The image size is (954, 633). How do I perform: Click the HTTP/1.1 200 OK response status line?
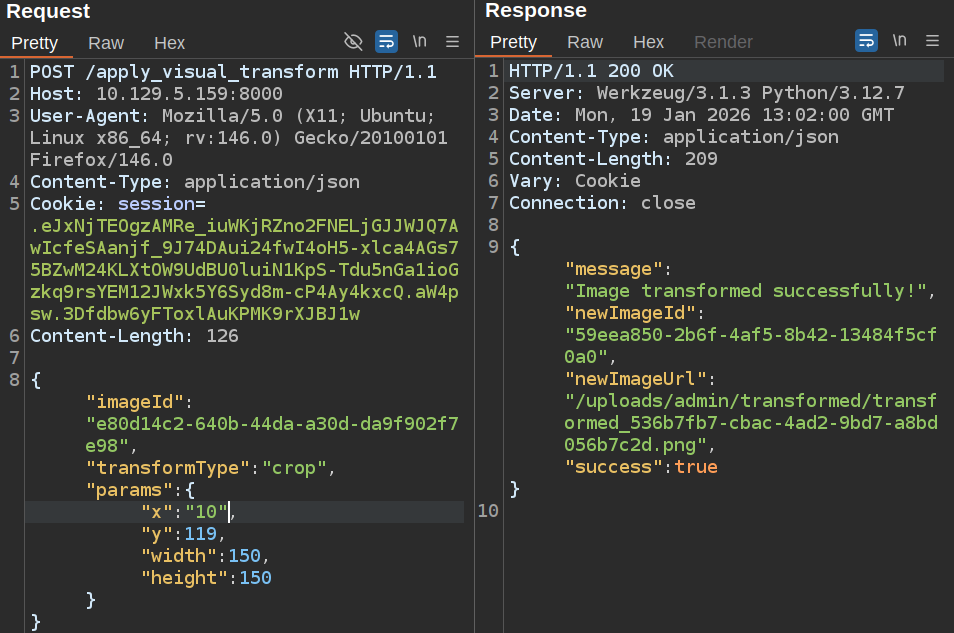coord(591,72)
